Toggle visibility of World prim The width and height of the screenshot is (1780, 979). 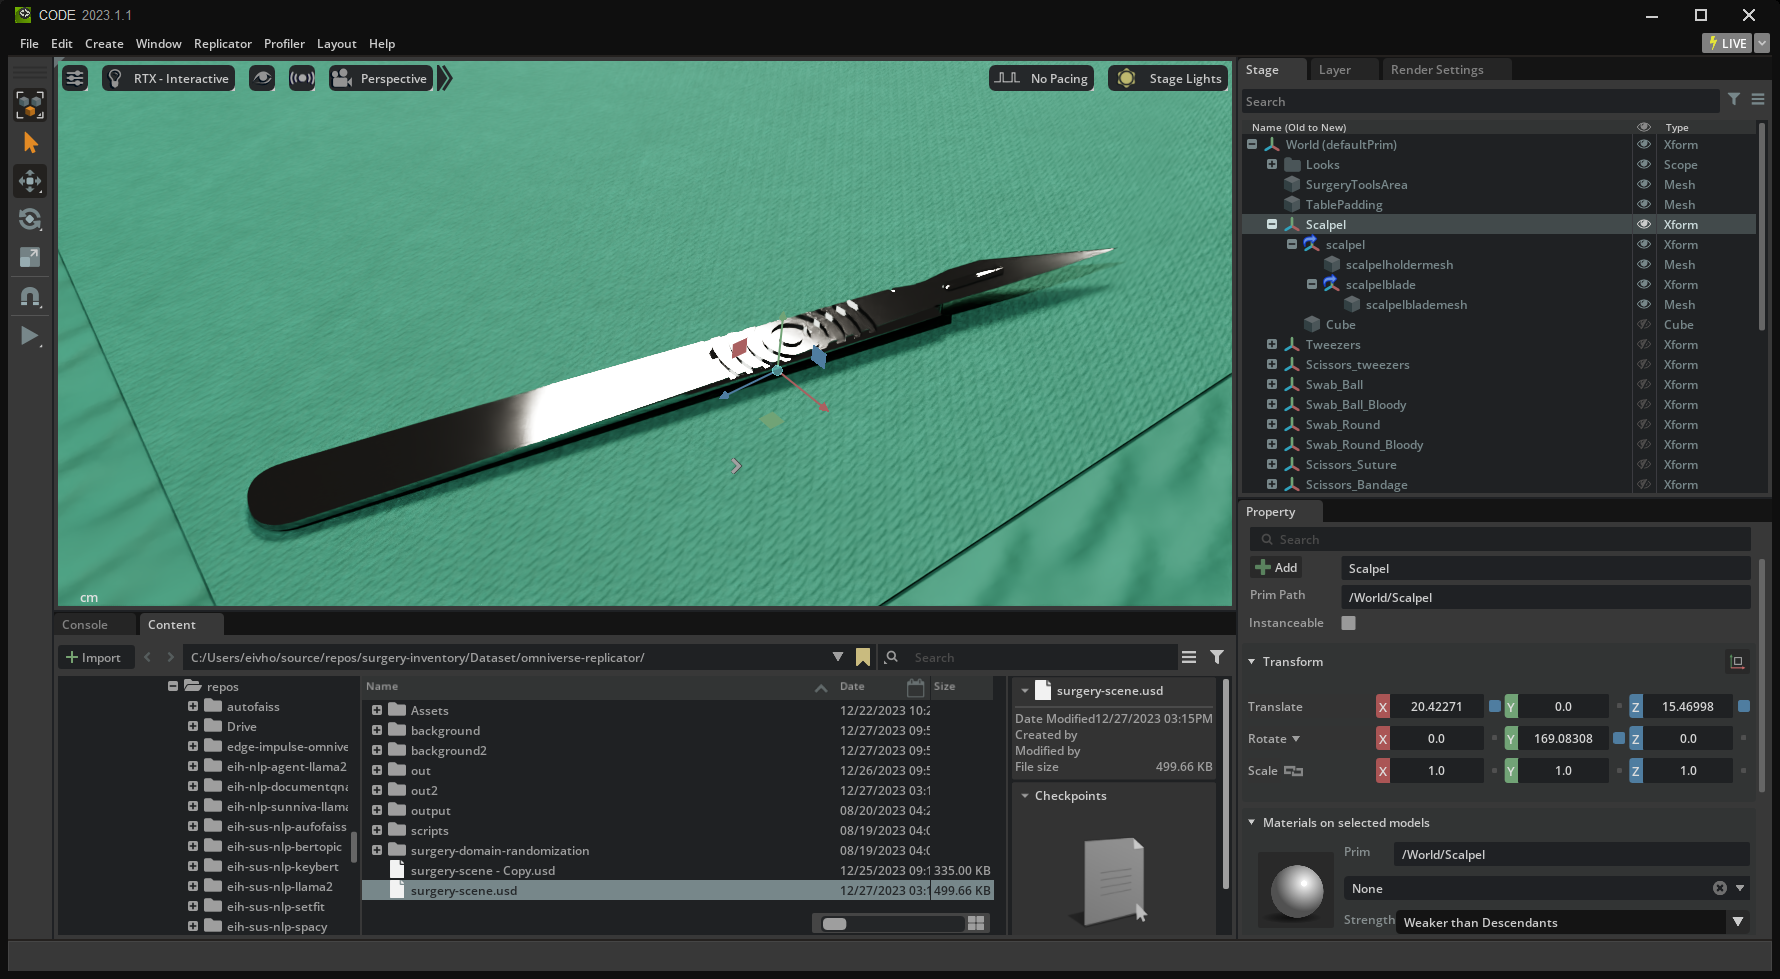[x=1643, y=144]
